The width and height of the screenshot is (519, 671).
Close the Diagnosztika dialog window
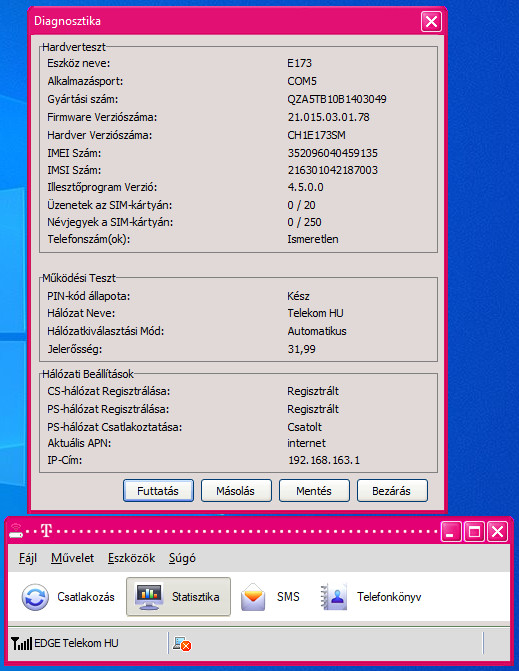tap(431, 21)
